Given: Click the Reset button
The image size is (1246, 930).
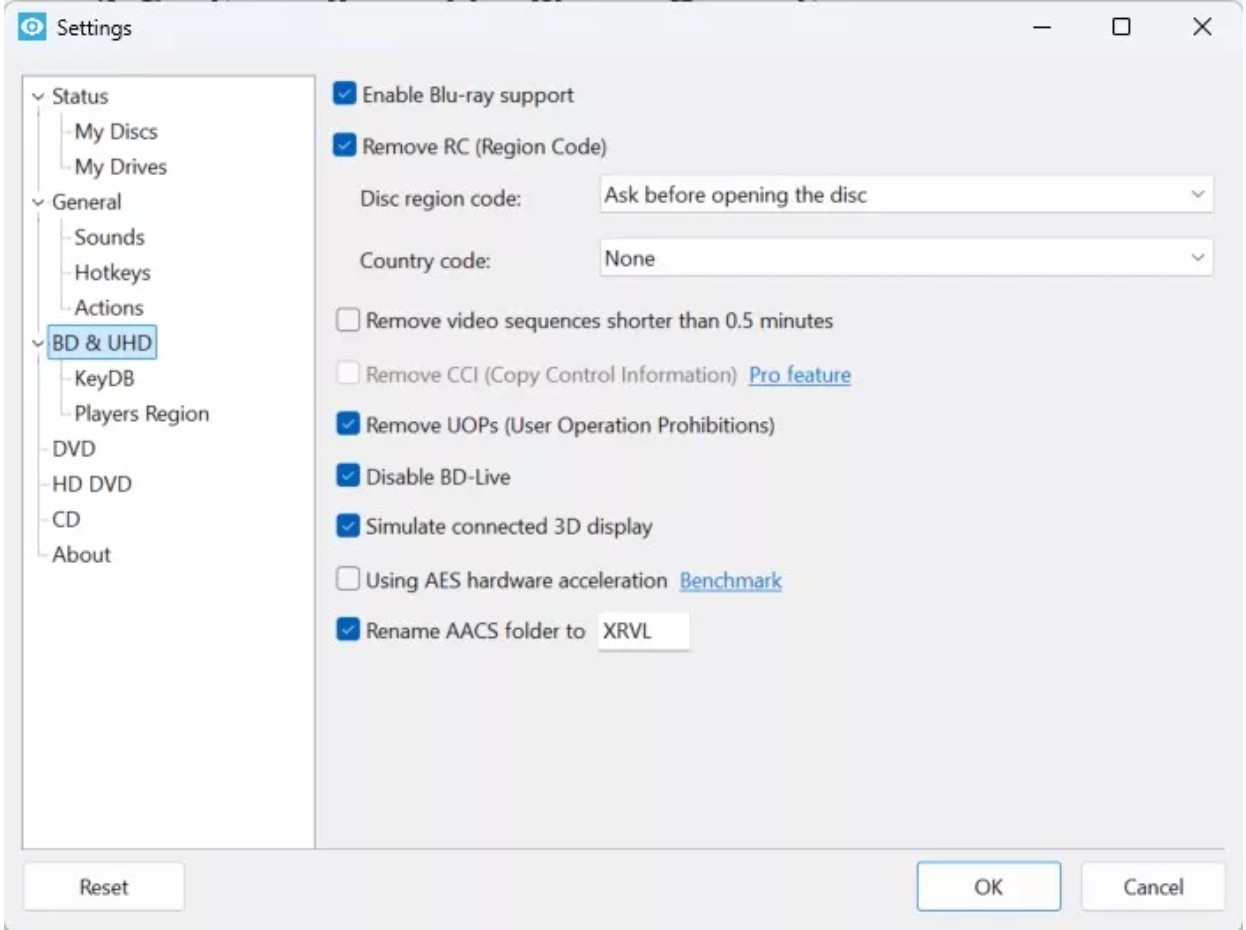Looking at the screenshot, I should coord(104,887).
